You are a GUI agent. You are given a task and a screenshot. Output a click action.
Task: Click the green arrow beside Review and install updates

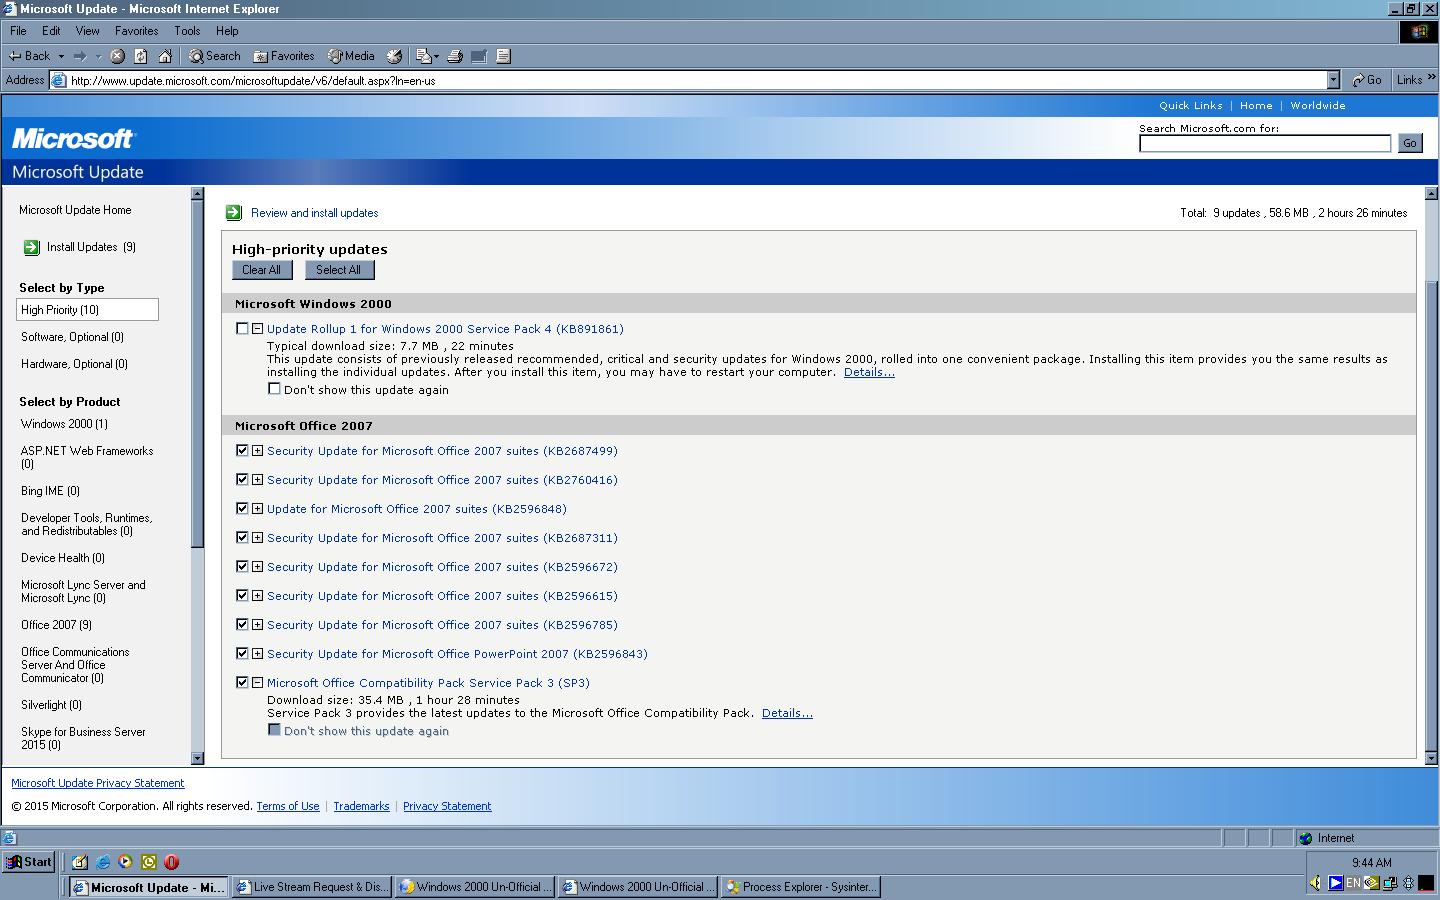click(x=233, y=212)
